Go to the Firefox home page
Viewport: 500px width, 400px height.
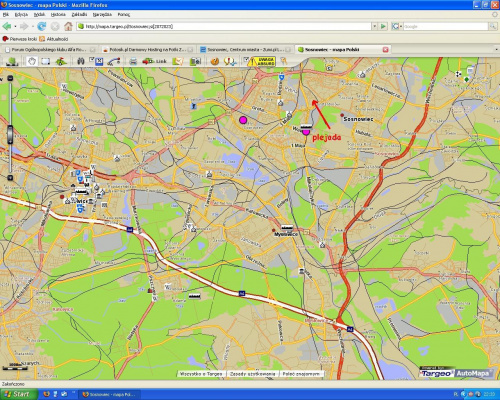click(68, 26)
